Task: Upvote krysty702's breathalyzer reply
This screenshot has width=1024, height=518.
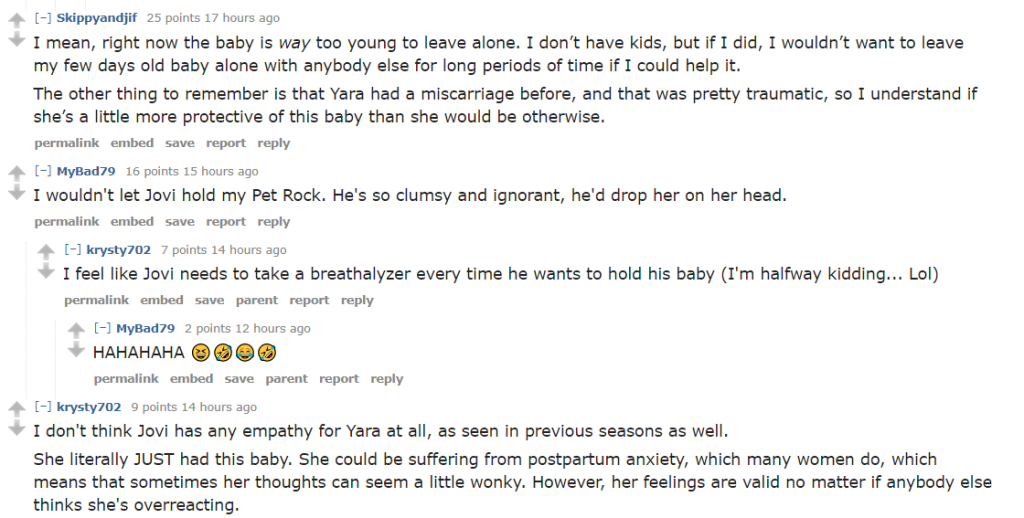Action: (x=46, y=251)
